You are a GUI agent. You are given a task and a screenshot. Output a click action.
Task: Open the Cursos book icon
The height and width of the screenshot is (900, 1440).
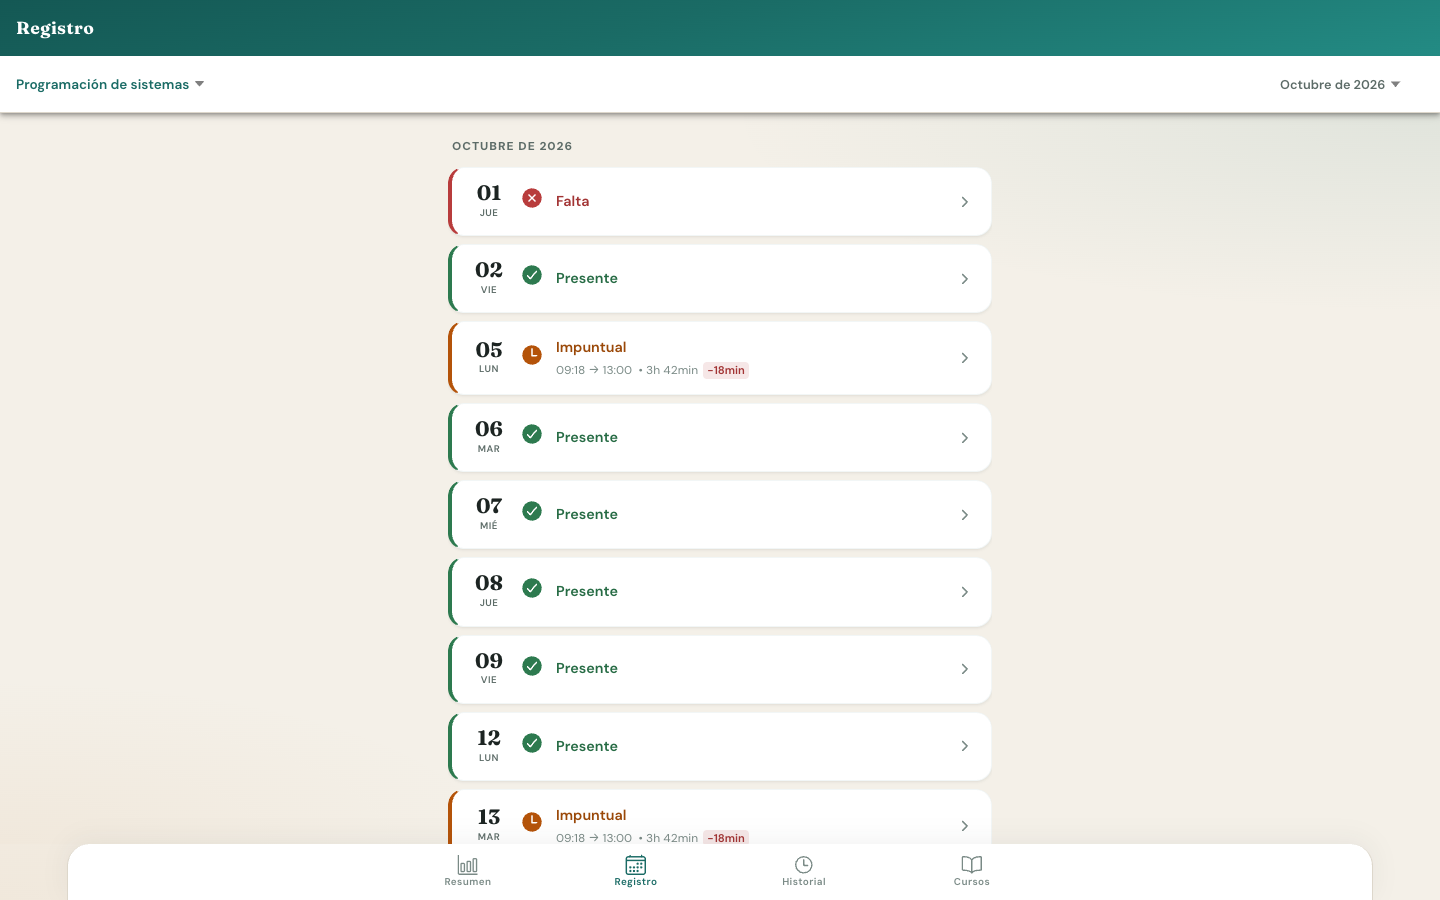click(x=972, y=864)
